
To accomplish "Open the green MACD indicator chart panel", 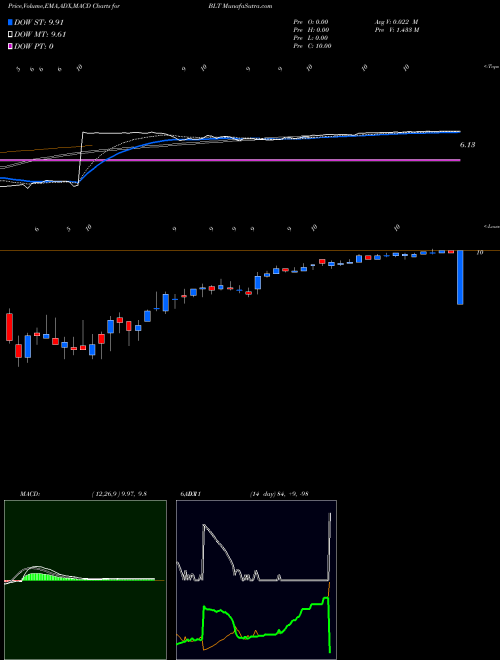I will point(85,580).
